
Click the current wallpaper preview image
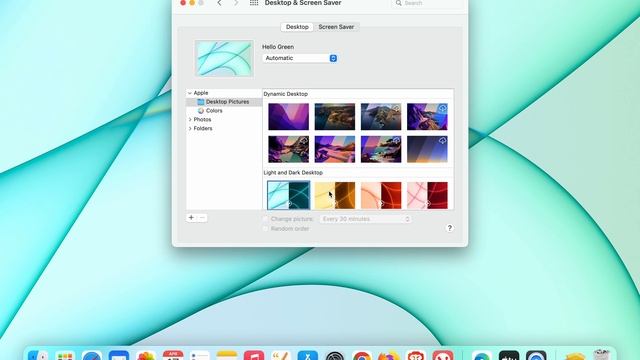coord(224,58)
